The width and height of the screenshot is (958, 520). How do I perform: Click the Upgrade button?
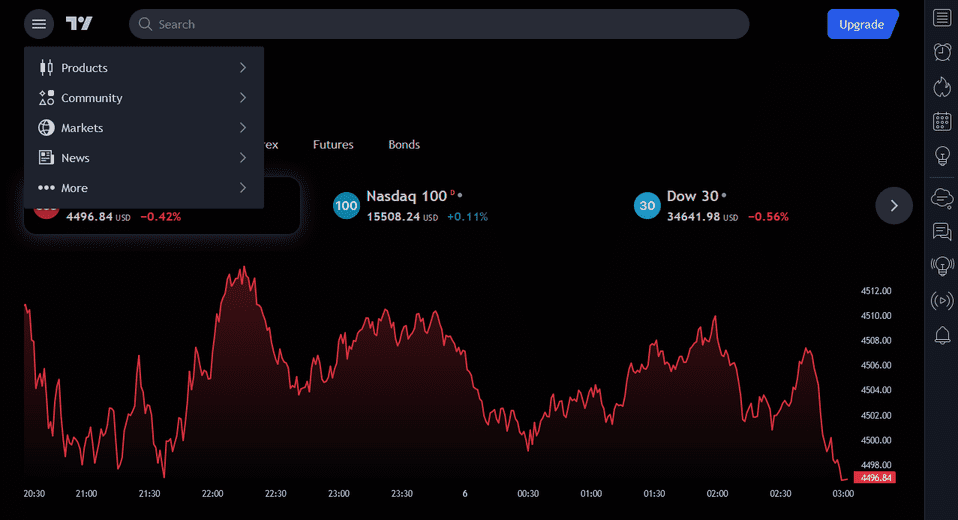(x=861, y=24)
